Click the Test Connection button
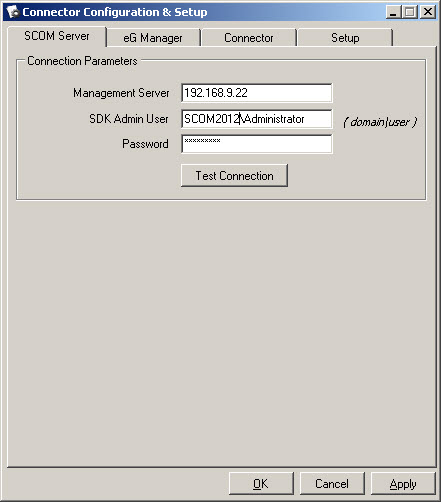441x502 pixels. pos(234,175)
